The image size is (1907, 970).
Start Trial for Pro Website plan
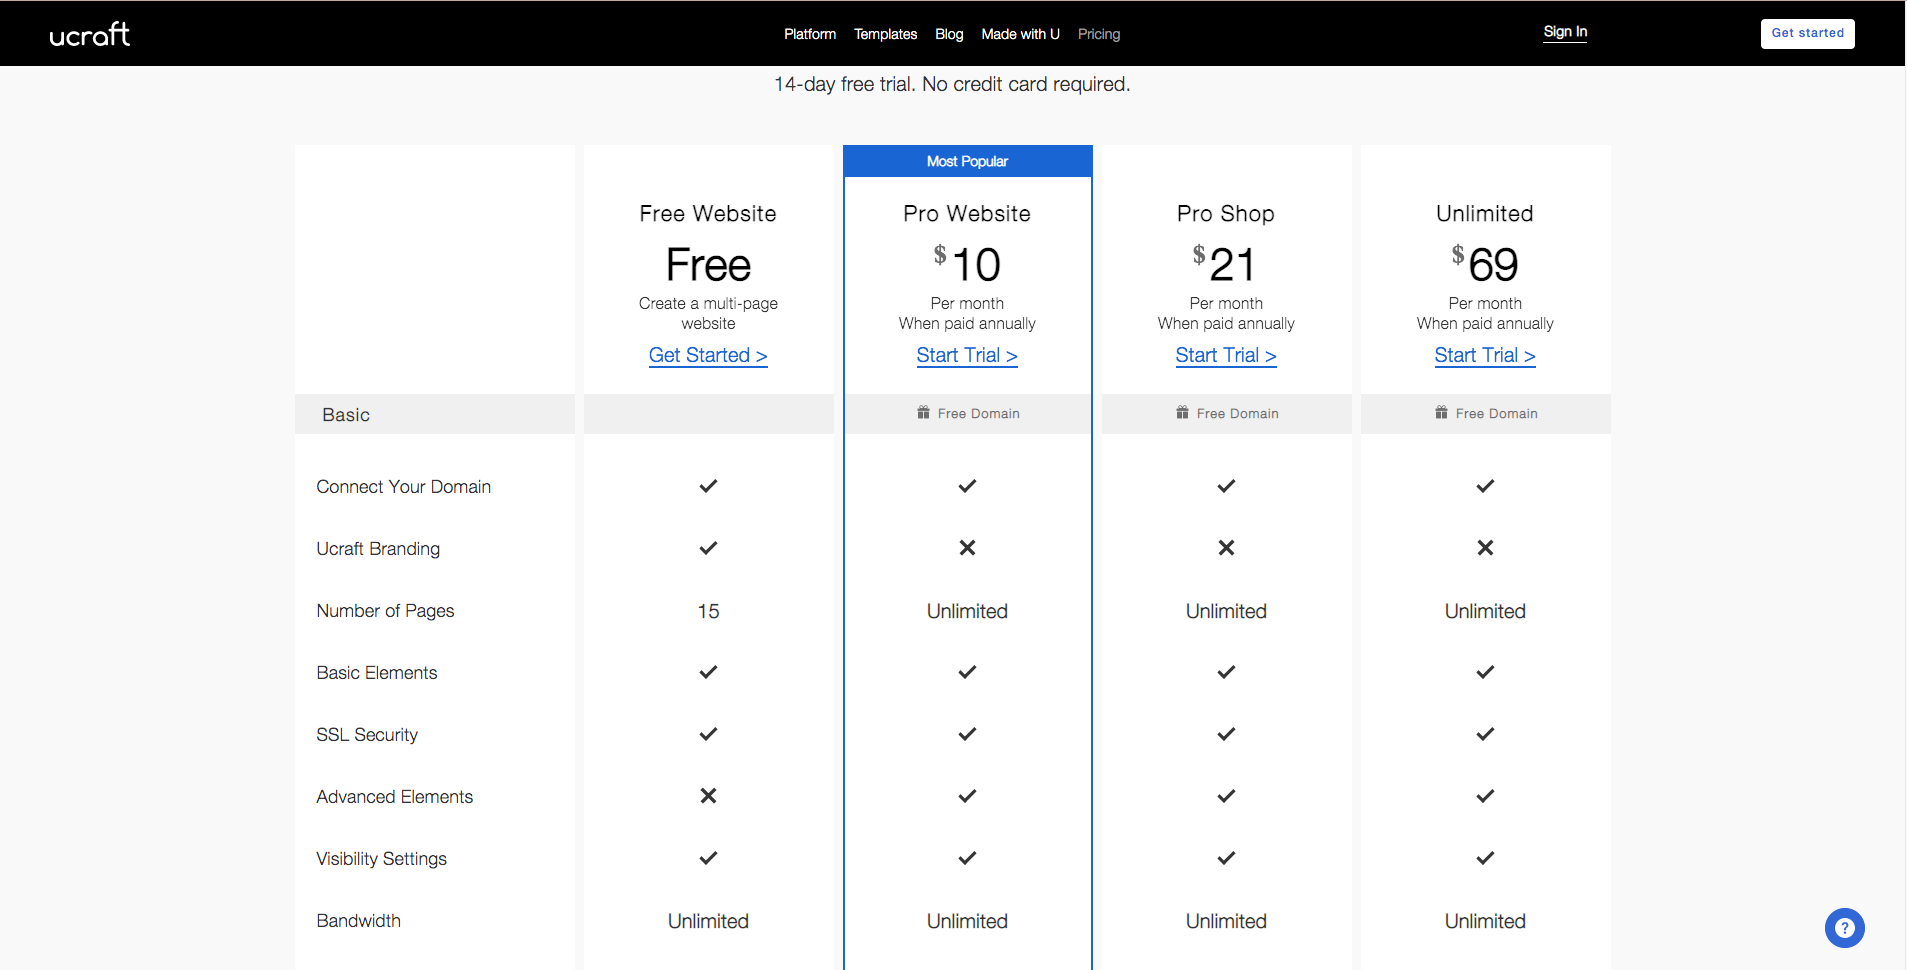click(x=967, y=356)
